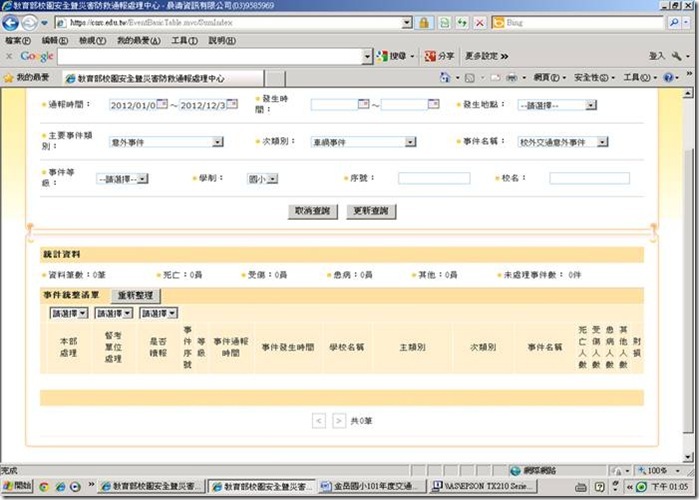Open the 100% zoom level control
This screenshot has height=500, width=699.
[x=659, y=471]
